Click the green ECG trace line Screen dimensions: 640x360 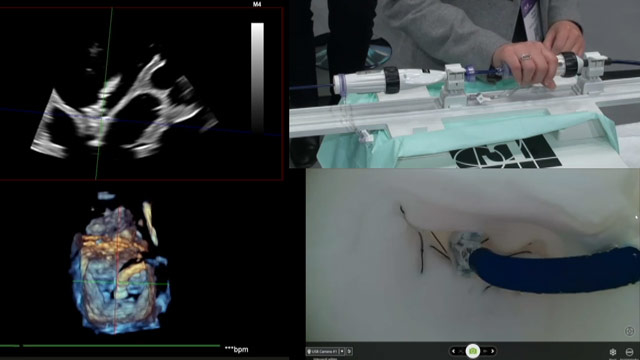click(x=121, y=346)
